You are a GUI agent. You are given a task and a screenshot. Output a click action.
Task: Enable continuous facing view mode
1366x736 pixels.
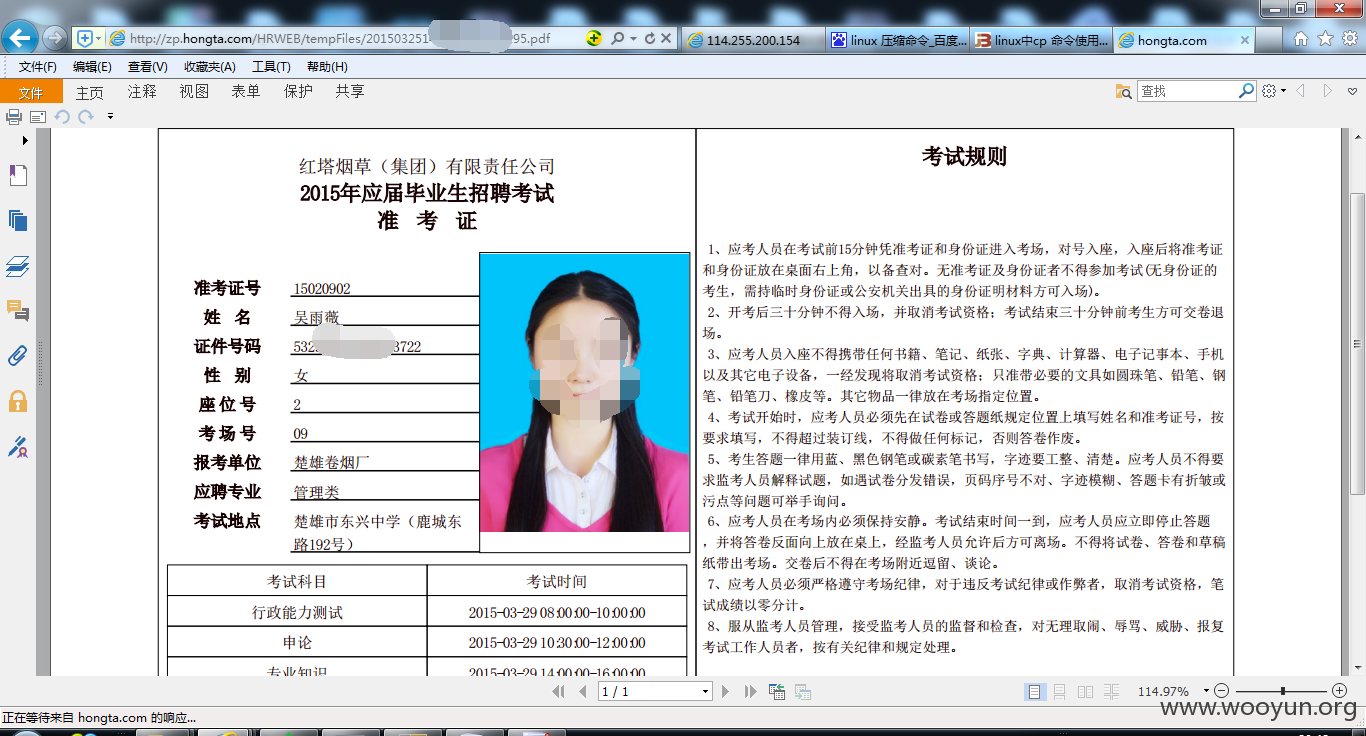1110,691
